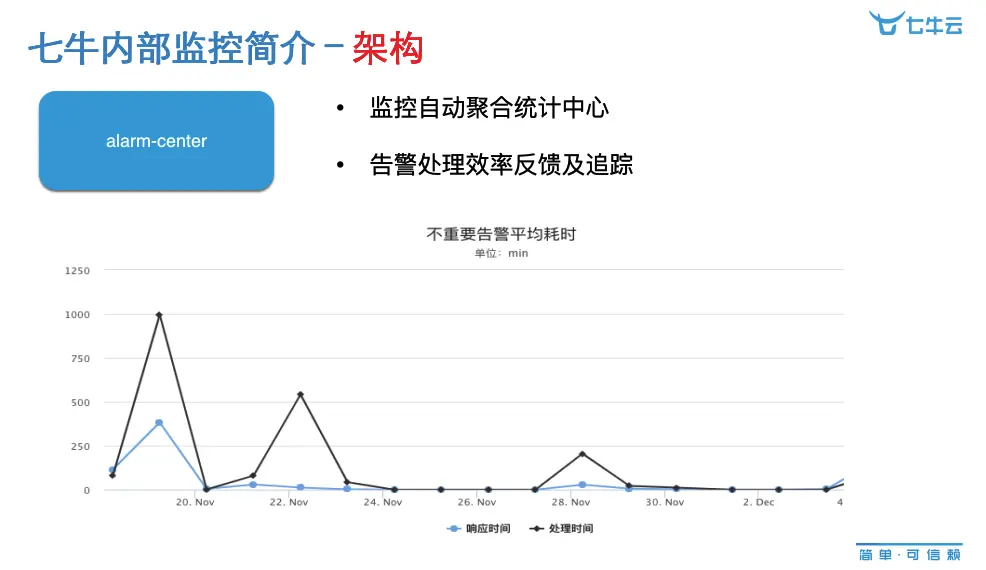Select the black line peak near 28. Nov

[582, 454]
